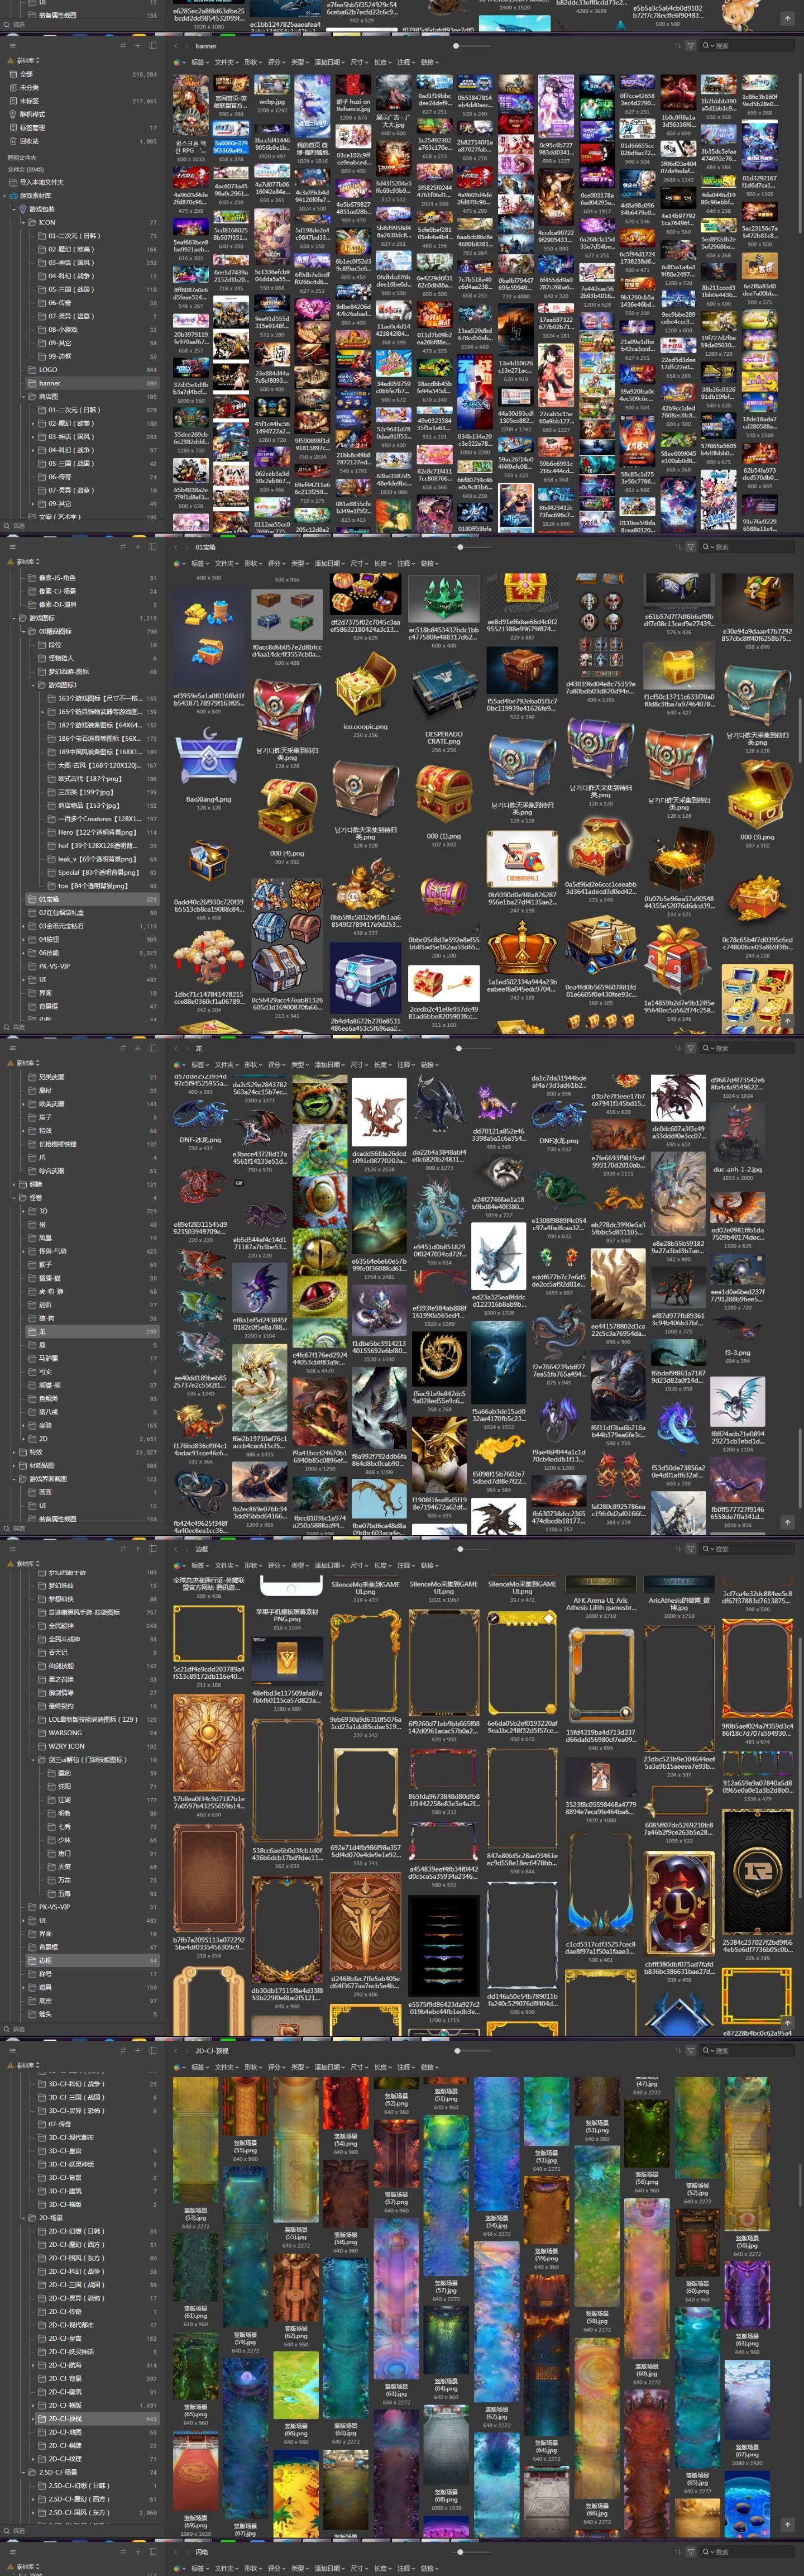The height and width of the screenshot is (2576, 804).
Task: Click the plus icon in 01宝箱 window sidebar header
Action: (x=138, y=547)
